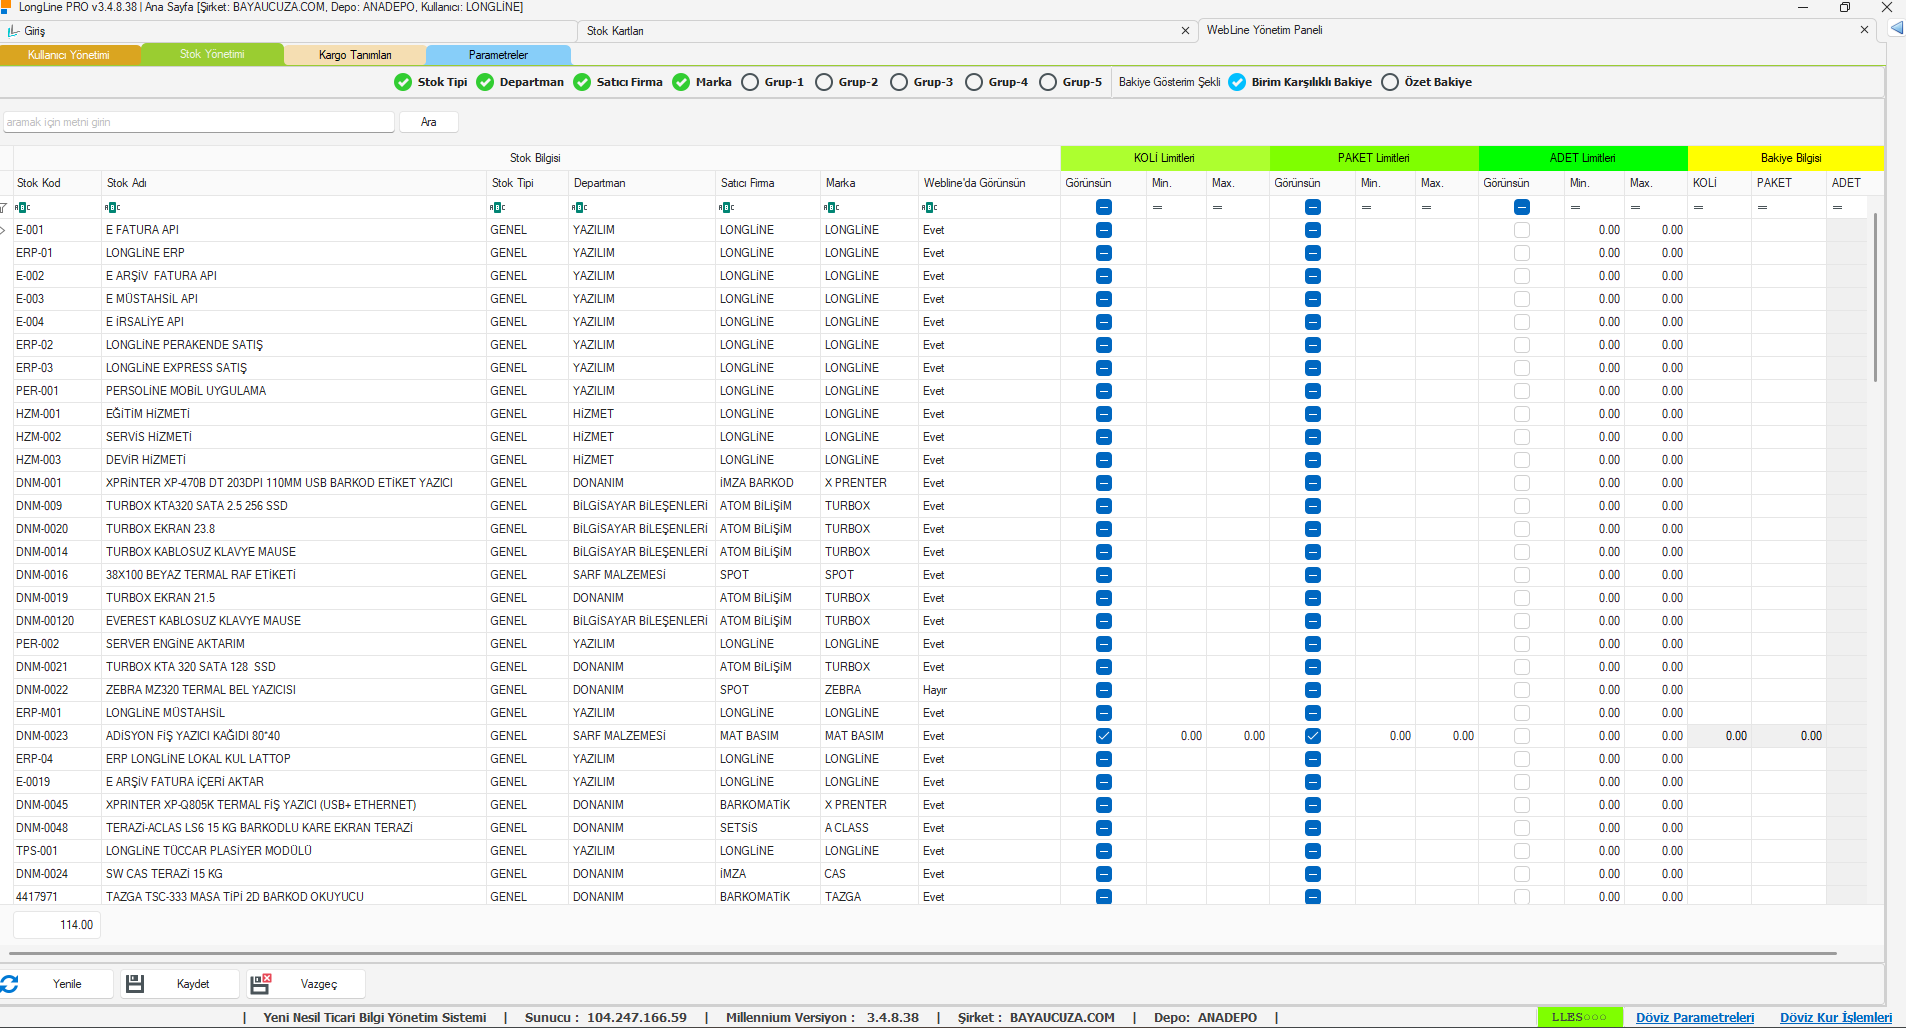The image size is (1906, 1028).
Task: Click the Kaydet save disk icon
Action: pos(135,984)
